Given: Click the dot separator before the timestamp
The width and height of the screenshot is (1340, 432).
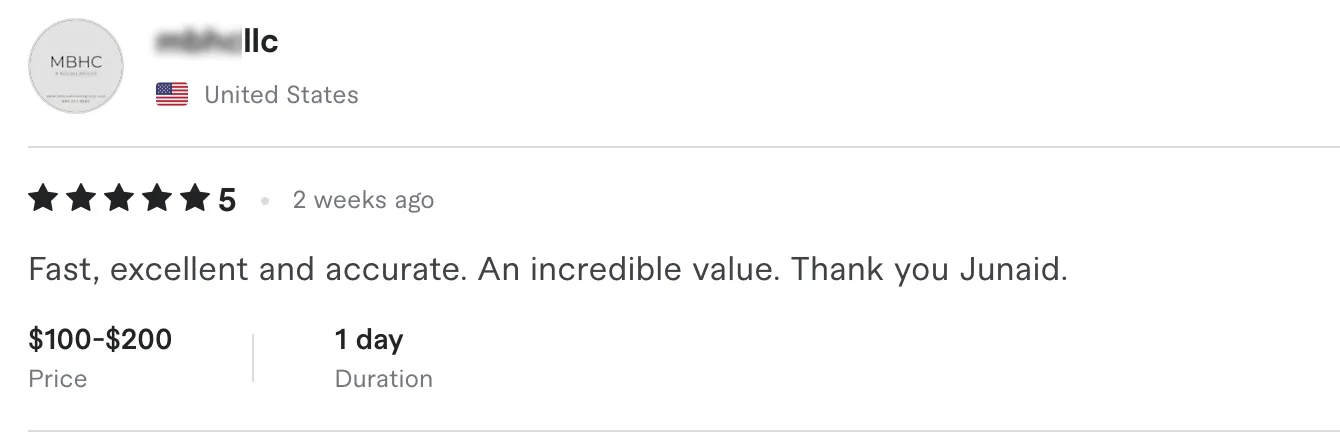Looking at the screenshot, I should point(265,201).
